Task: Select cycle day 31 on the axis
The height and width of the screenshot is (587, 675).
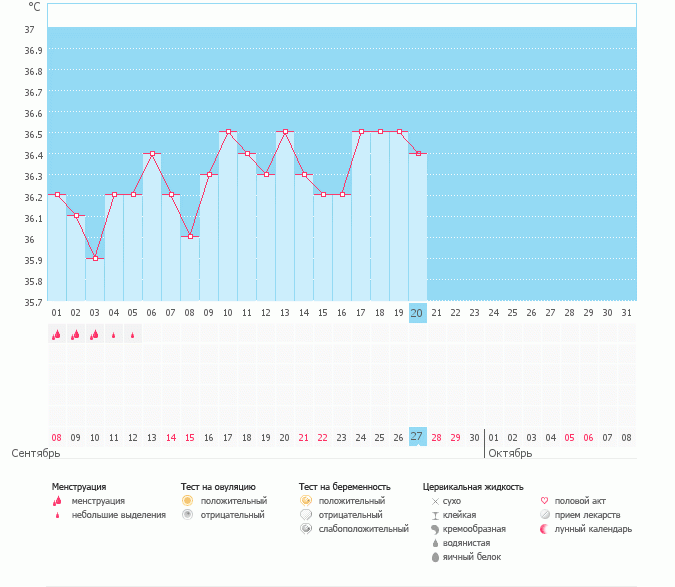Action: tap(626, 313)
